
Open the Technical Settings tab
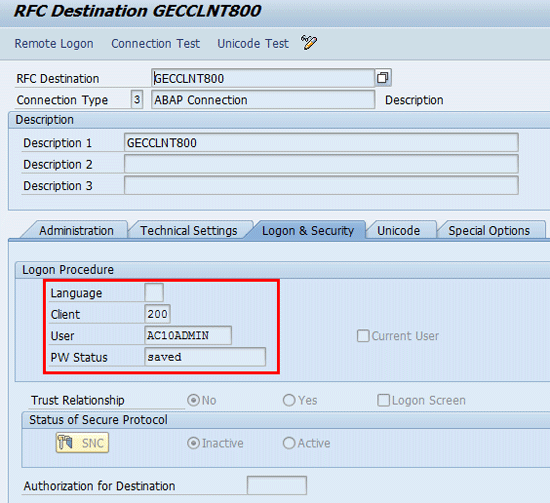tap(189, 230)
